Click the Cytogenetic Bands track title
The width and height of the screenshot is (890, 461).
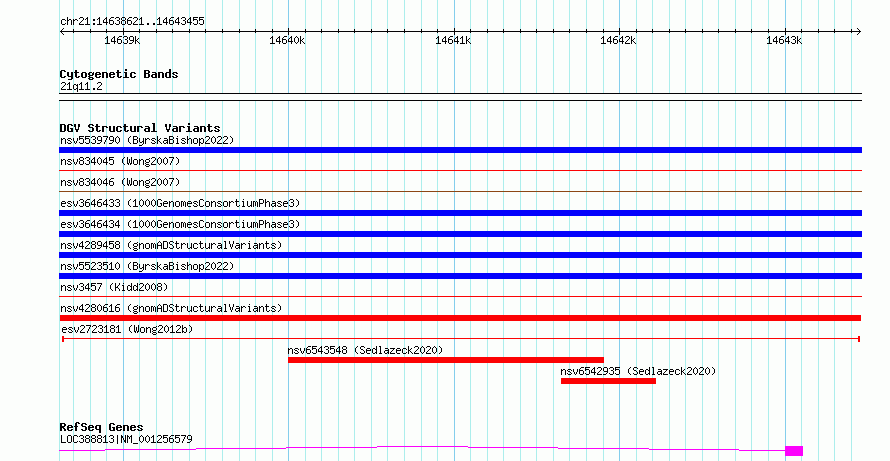coord(119,74)
